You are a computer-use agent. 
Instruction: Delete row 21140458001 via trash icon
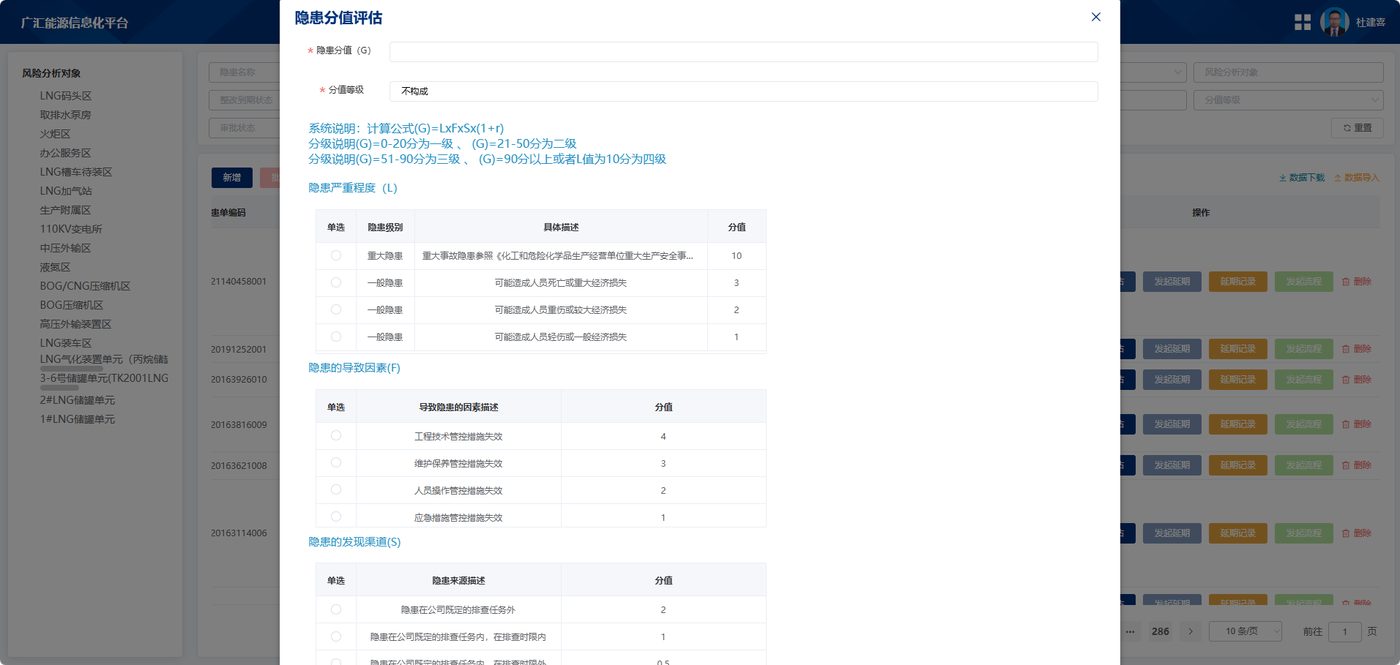pos(1356,282)
